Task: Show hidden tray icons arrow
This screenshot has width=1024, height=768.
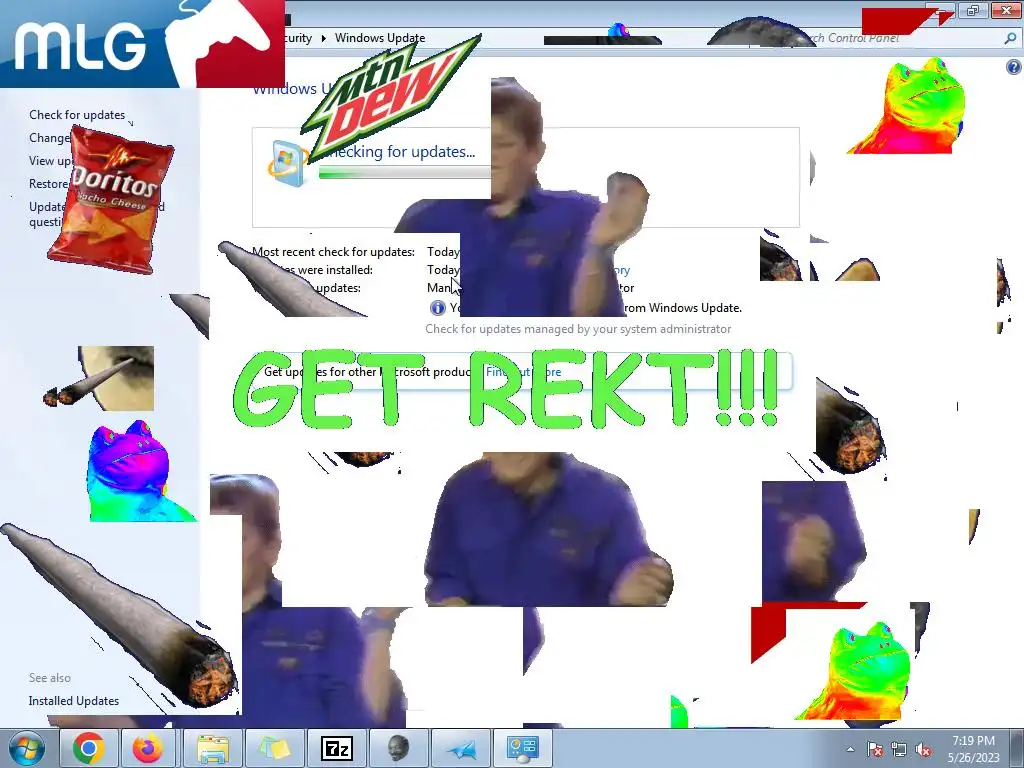Action: (850, 749)
